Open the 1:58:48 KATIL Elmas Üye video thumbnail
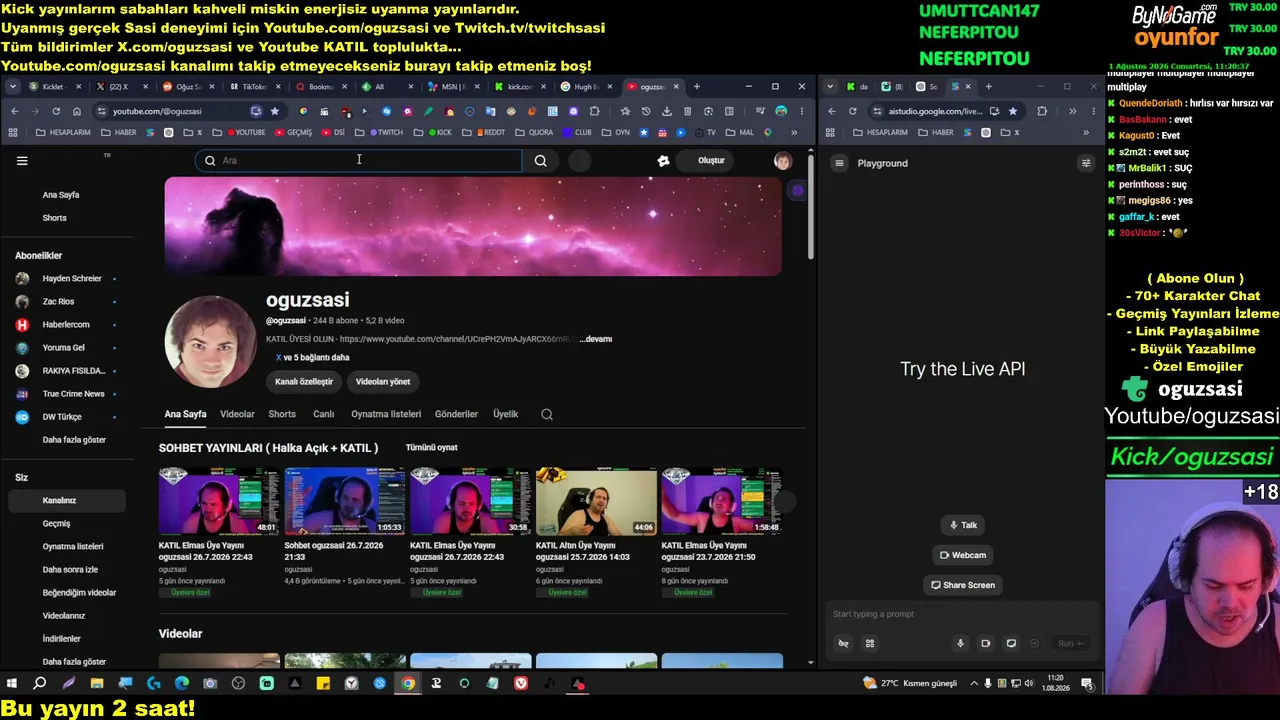 click(722, 501)
